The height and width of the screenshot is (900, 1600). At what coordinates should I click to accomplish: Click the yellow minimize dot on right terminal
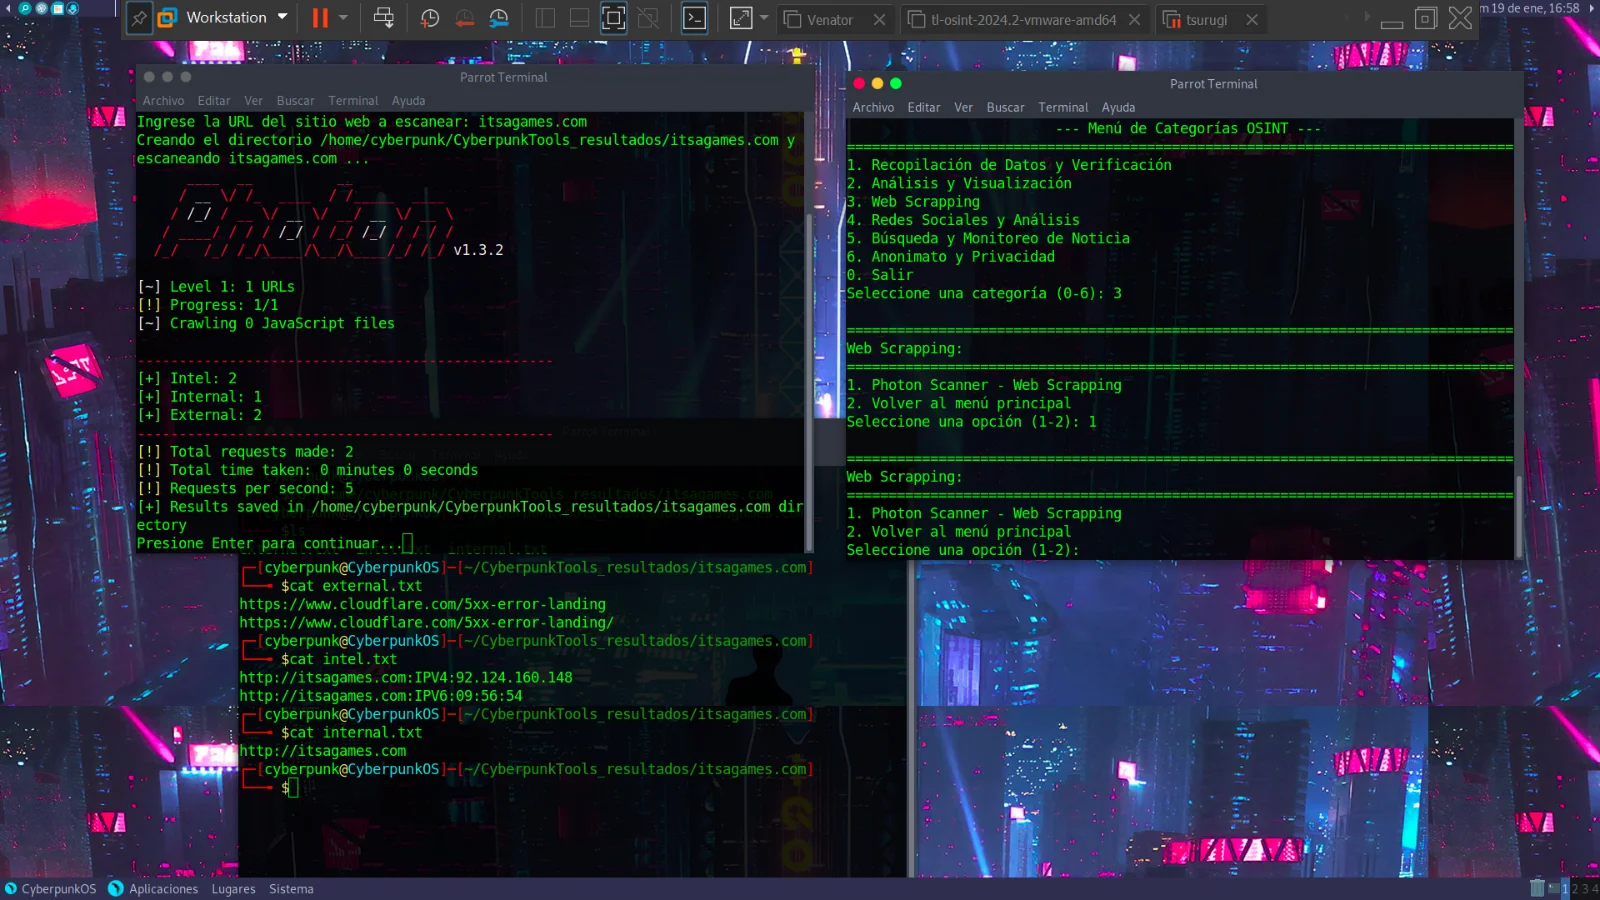tap(877, 83)
